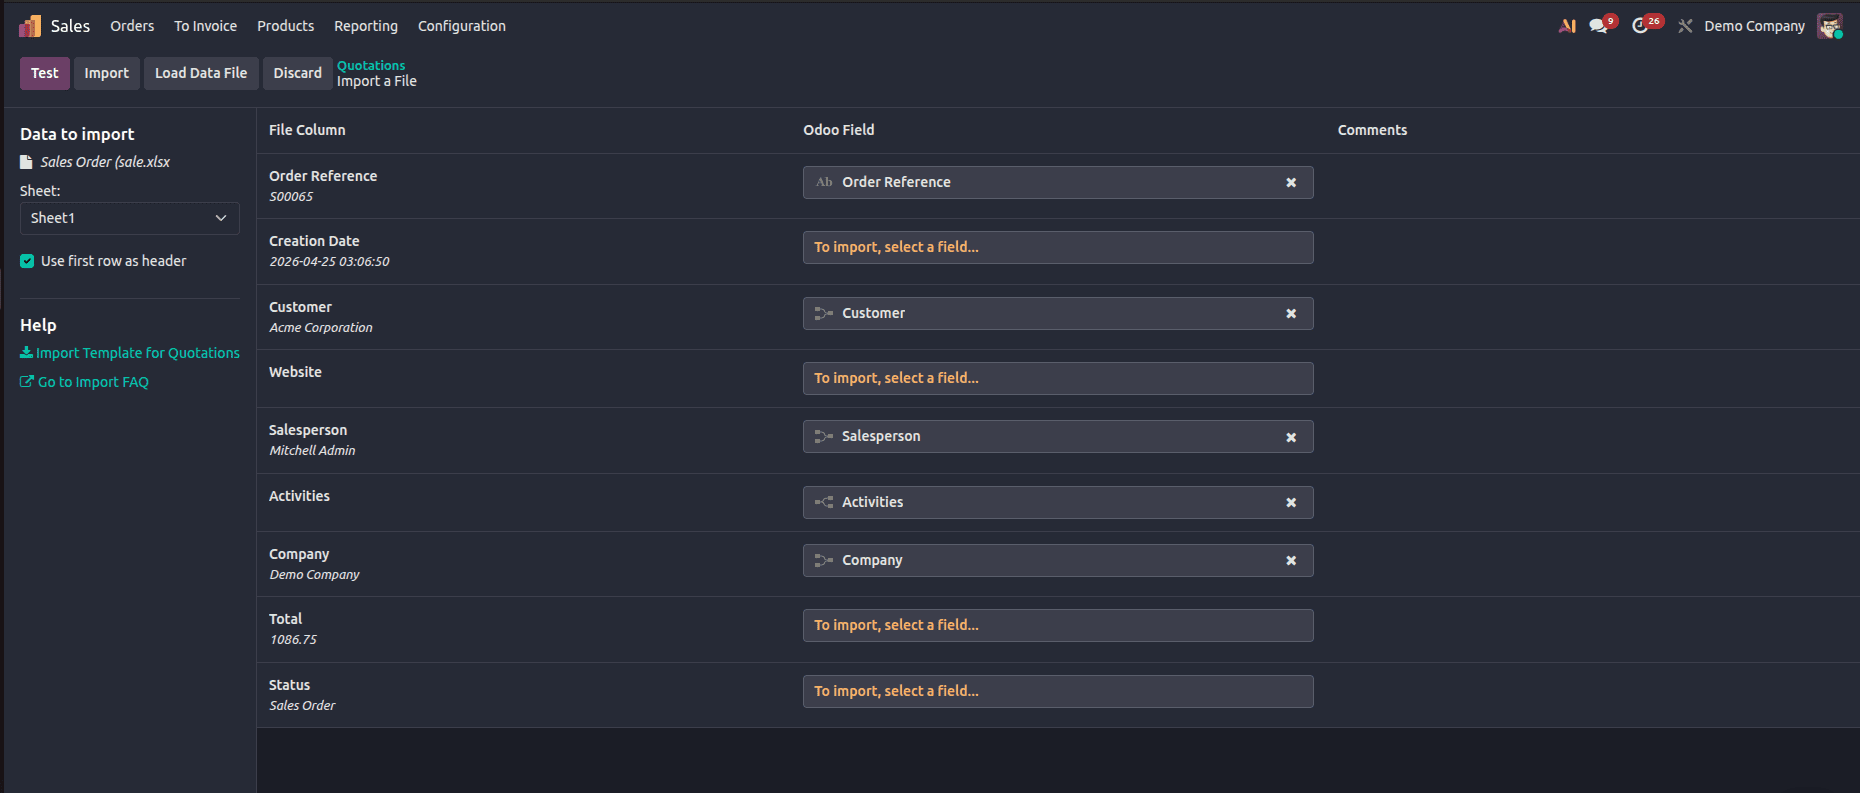Click the one2many icon in the Activities field

click(824, 502)
